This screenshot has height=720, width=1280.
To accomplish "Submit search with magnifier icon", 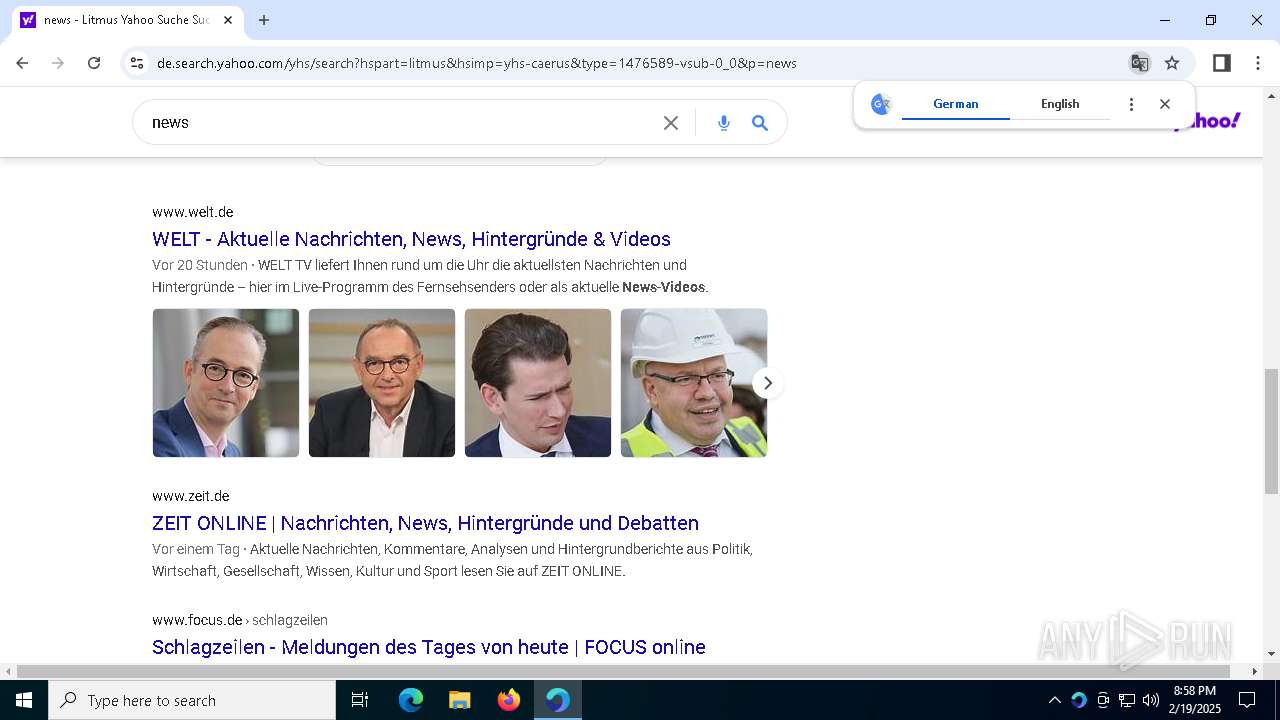I will point(760,123).
